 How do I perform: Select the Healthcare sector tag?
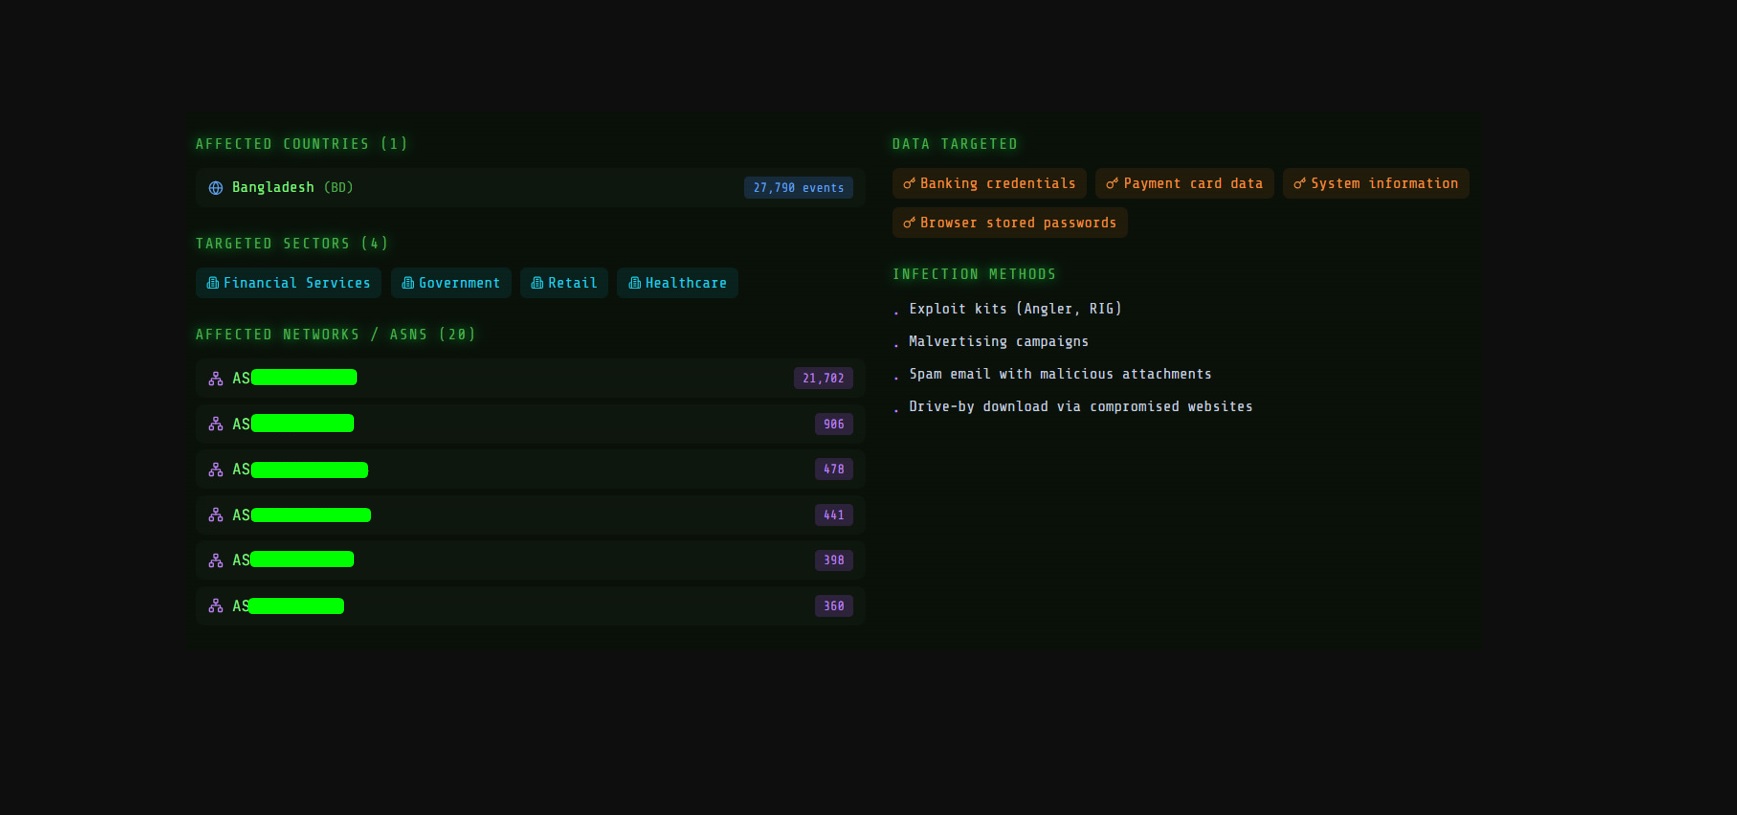click(677, 283)
